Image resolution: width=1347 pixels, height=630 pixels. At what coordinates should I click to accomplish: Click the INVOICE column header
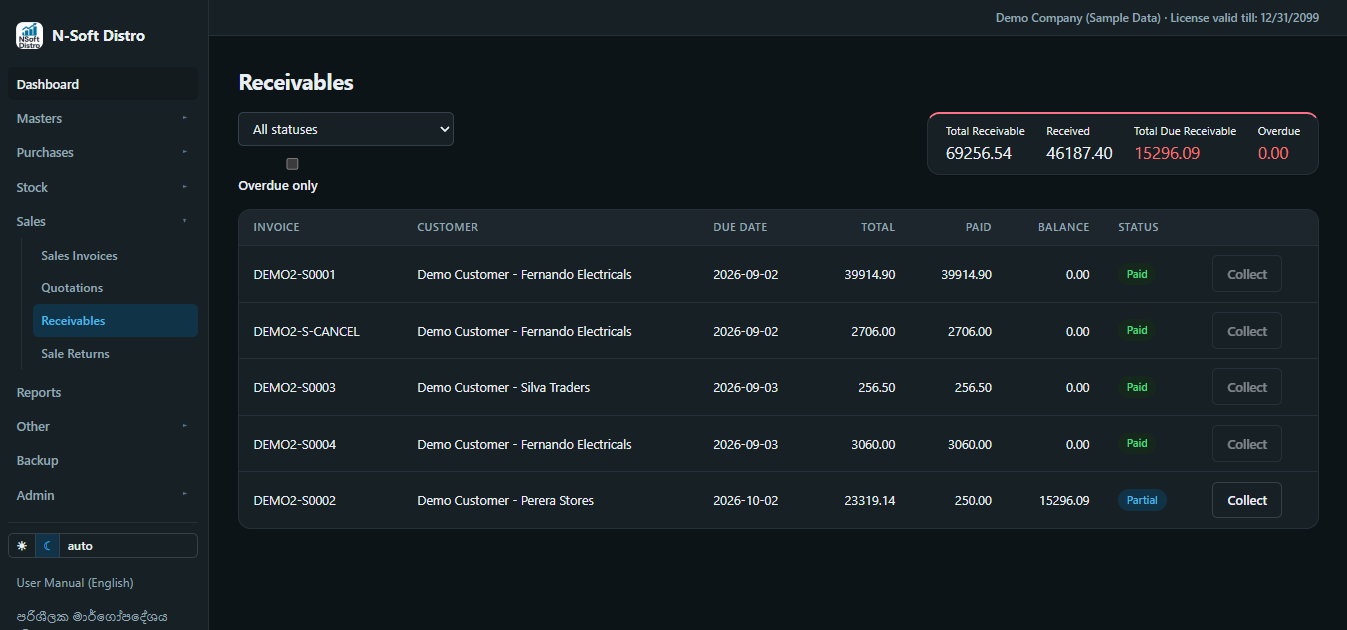(x=276, y=227)
